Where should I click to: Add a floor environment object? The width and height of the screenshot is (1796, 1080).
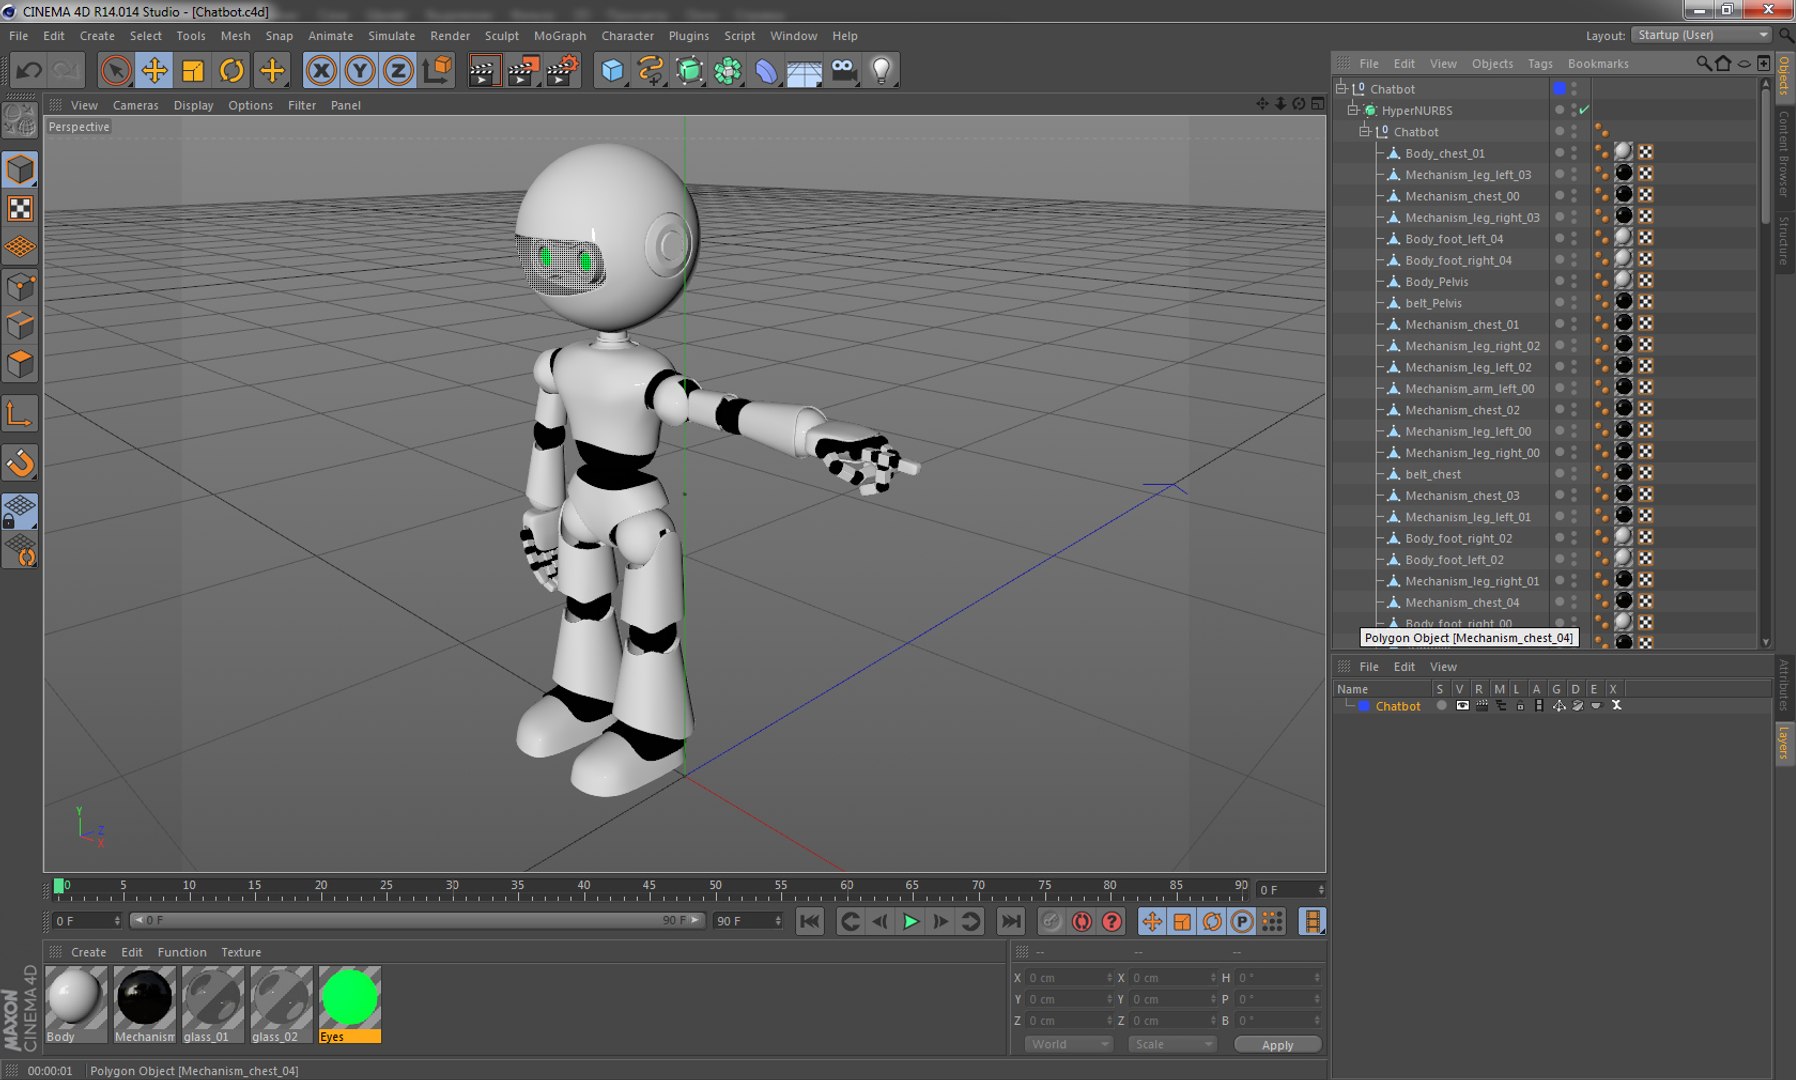(804, 70)
